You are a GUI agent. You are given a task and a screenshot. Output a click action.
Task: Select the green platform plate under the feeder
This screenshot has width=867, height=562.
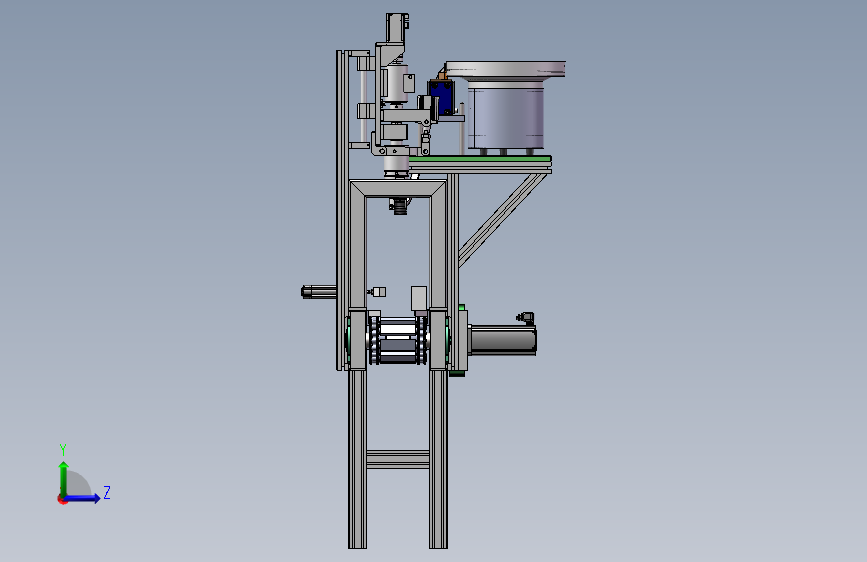coord(480,159)
